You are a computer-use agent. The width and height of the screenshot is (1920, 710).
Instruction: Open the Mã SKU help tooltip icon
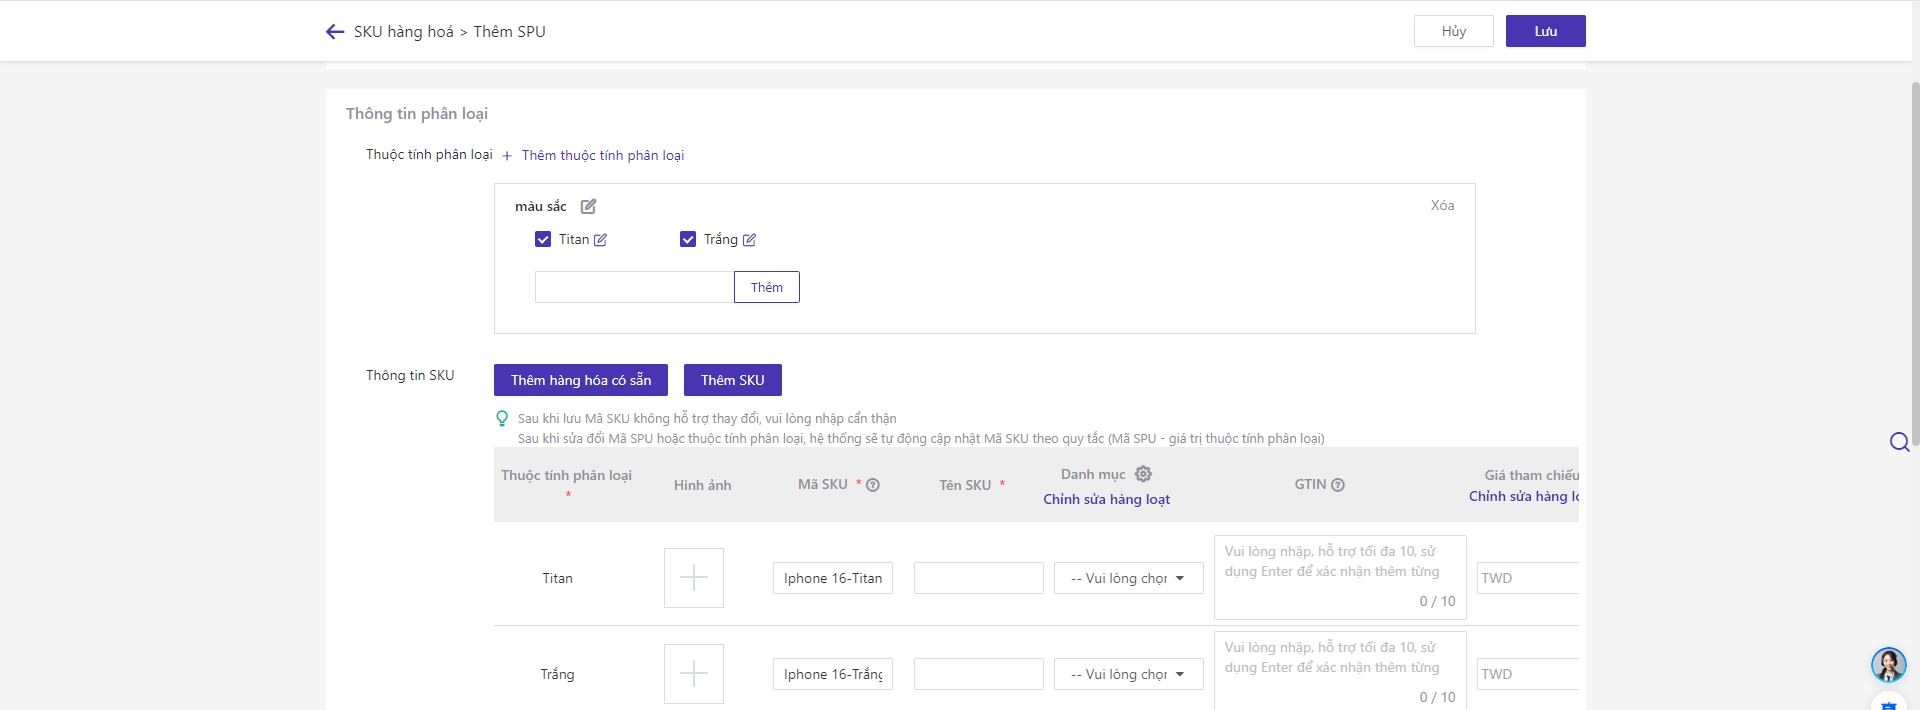[873, 485]
